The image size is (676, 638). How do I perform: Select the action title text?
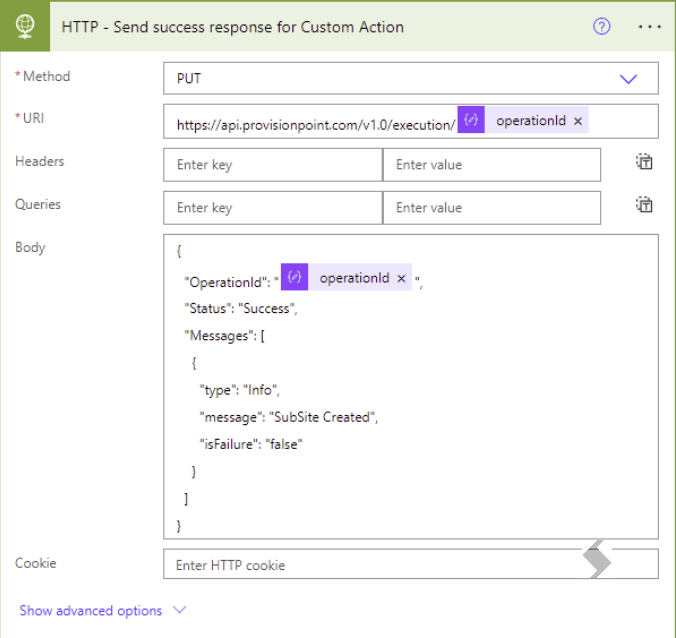pos(233,27)
